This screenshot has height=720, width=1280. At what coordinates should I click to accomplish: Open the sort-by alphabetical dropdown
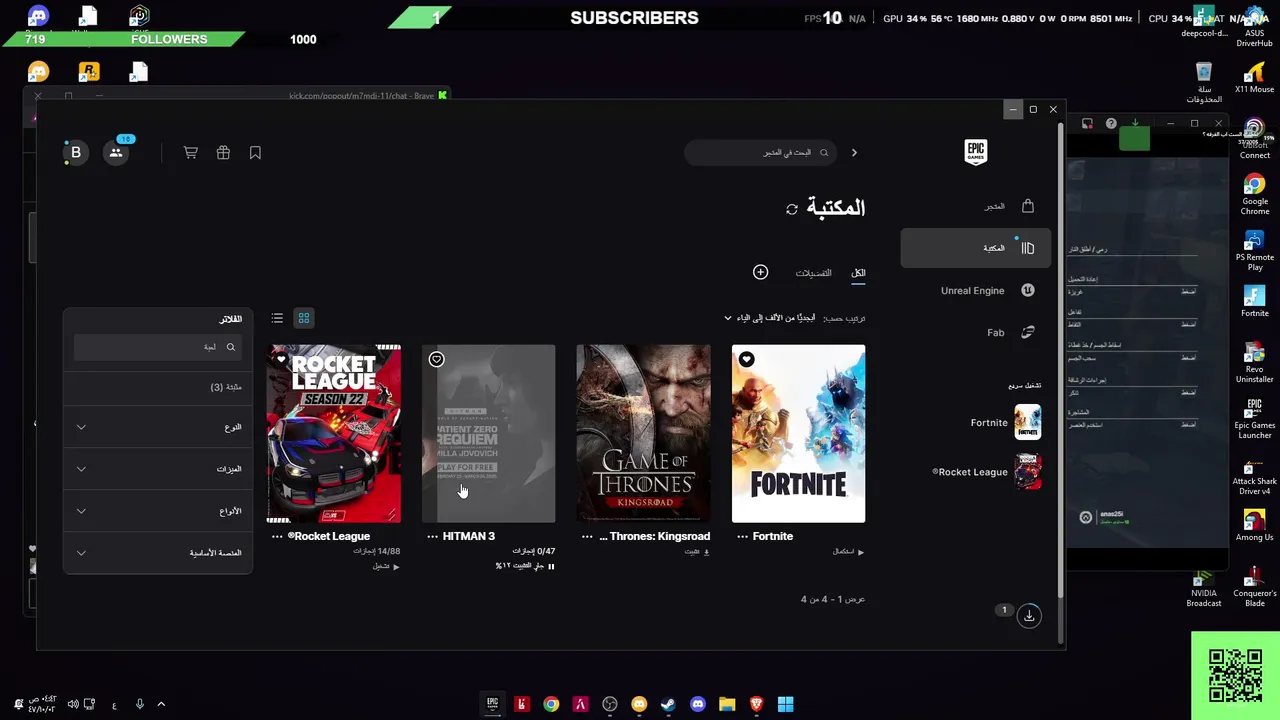pos(769,318)
